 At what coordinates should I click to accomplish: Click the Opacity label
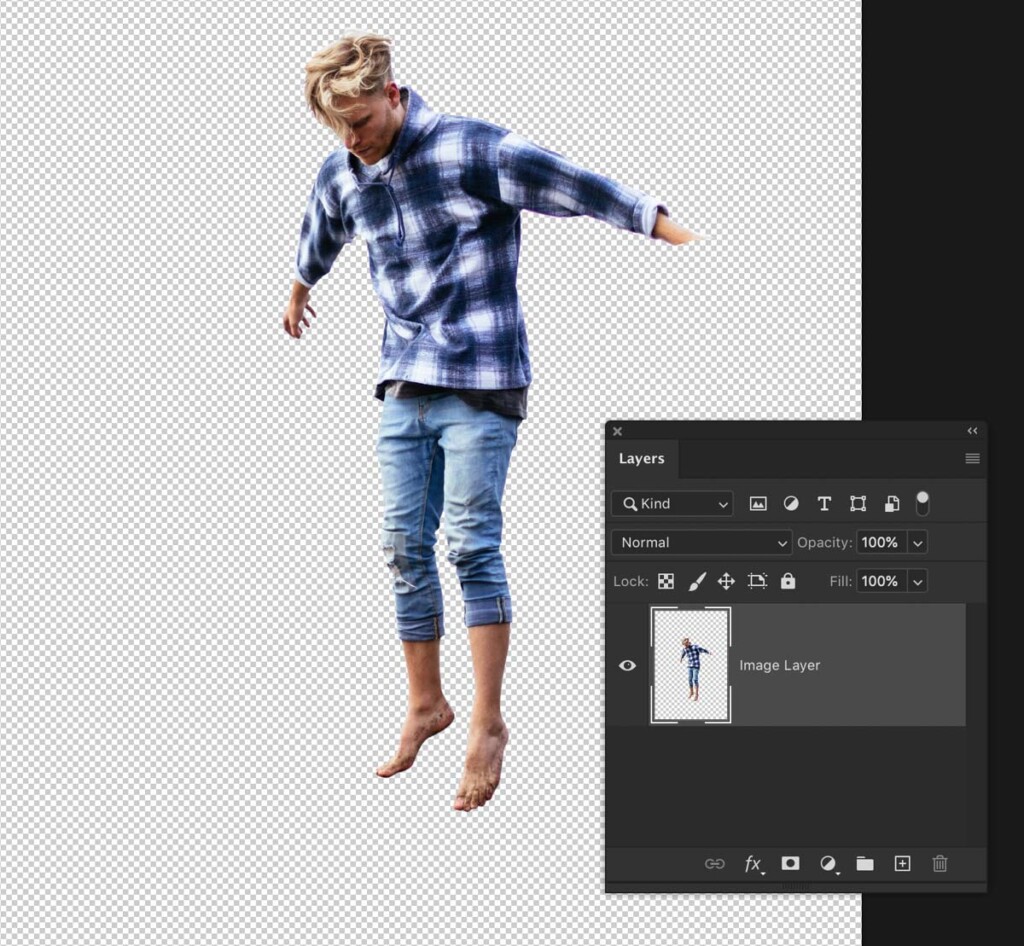click(x=824, y=543)
